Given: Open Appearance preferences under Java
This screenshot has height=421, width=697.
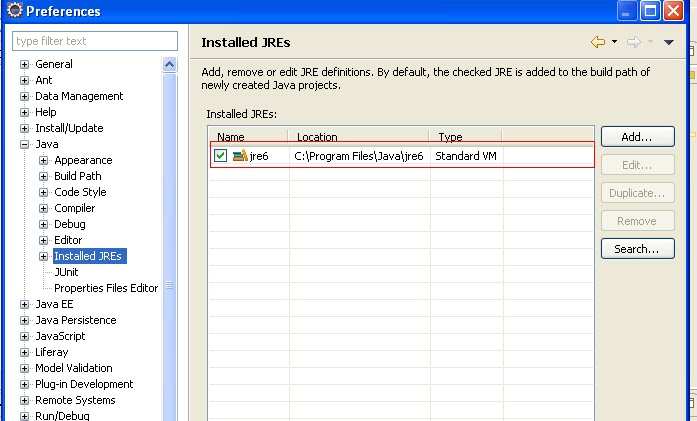Looking at the screenshot, I should point(83,160).
